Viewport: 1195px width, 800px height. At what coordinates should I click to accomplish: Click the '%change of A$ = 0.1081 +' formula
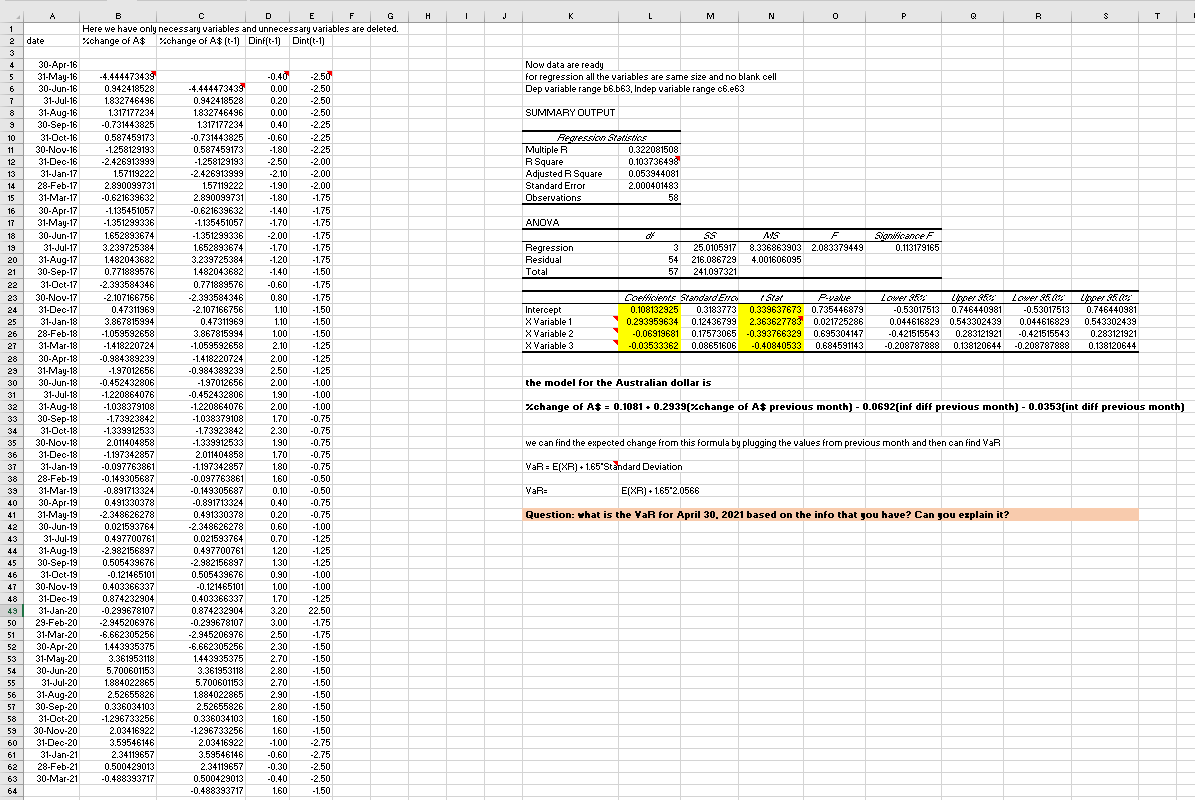(x=854, y=407)
